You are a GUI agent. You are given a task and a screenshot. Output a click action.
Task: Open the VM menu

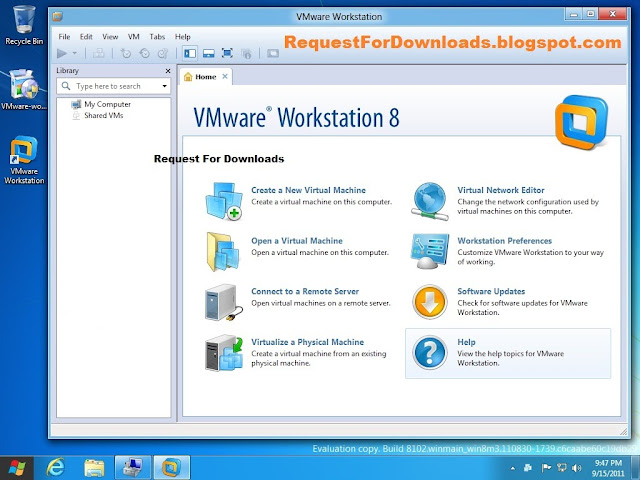click(x=133, y=37)
